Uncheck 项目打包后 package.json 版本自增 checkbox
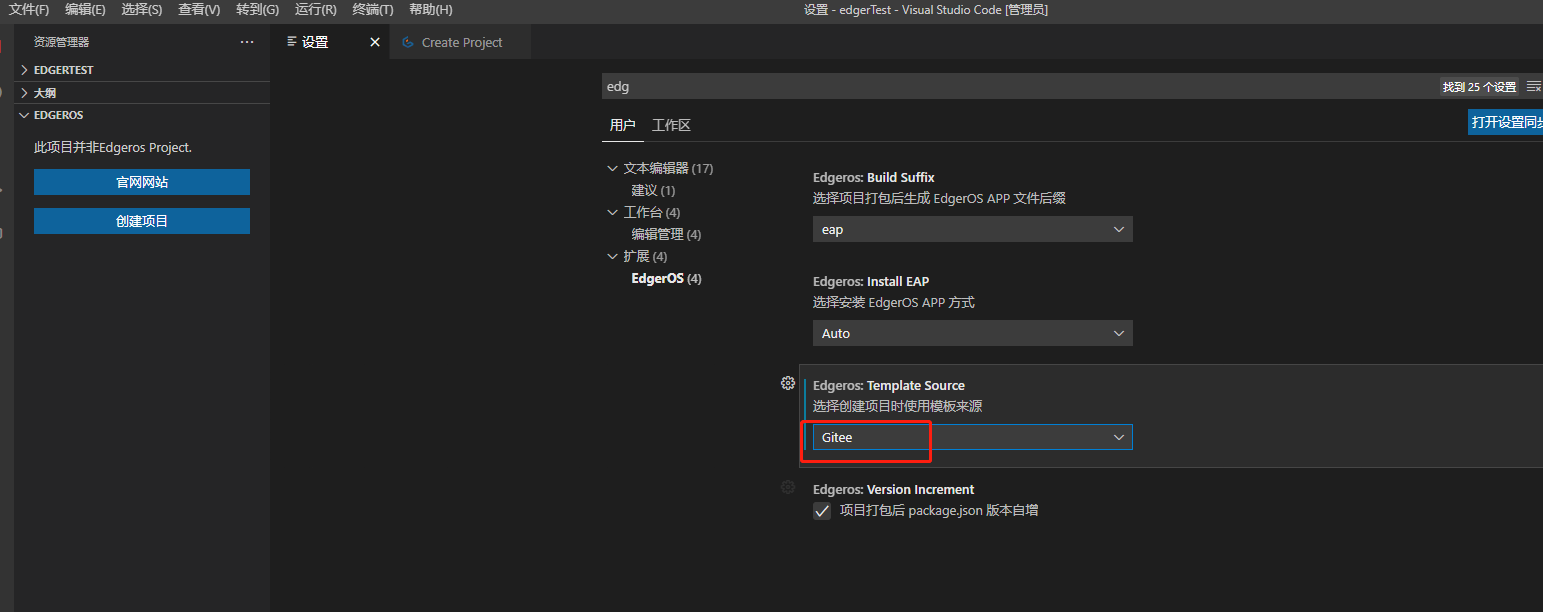This screenshot has width=1543, height=612. [x=822, y=511]
